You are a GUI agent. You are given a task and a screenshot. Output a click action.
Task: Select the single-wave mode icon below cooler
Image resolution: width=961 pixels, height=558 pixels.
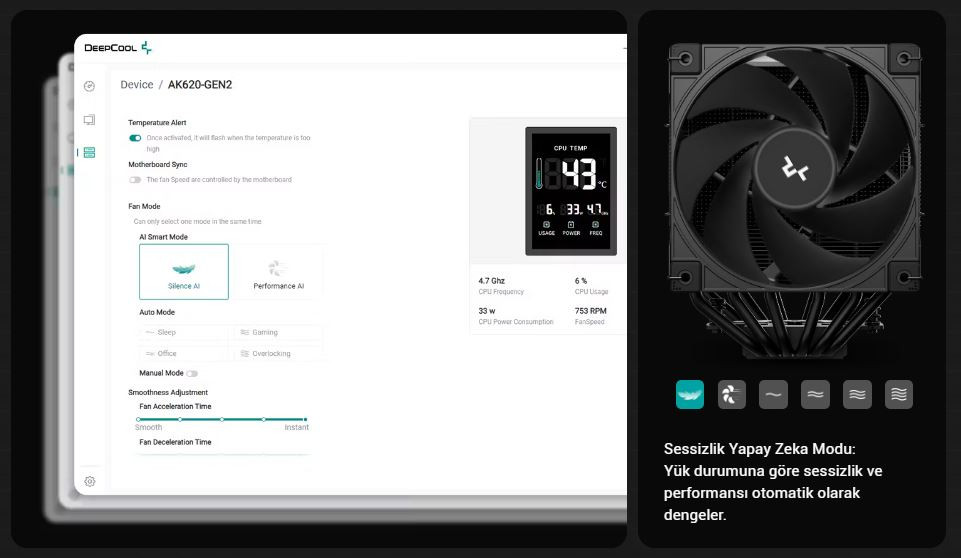point(773,394)
